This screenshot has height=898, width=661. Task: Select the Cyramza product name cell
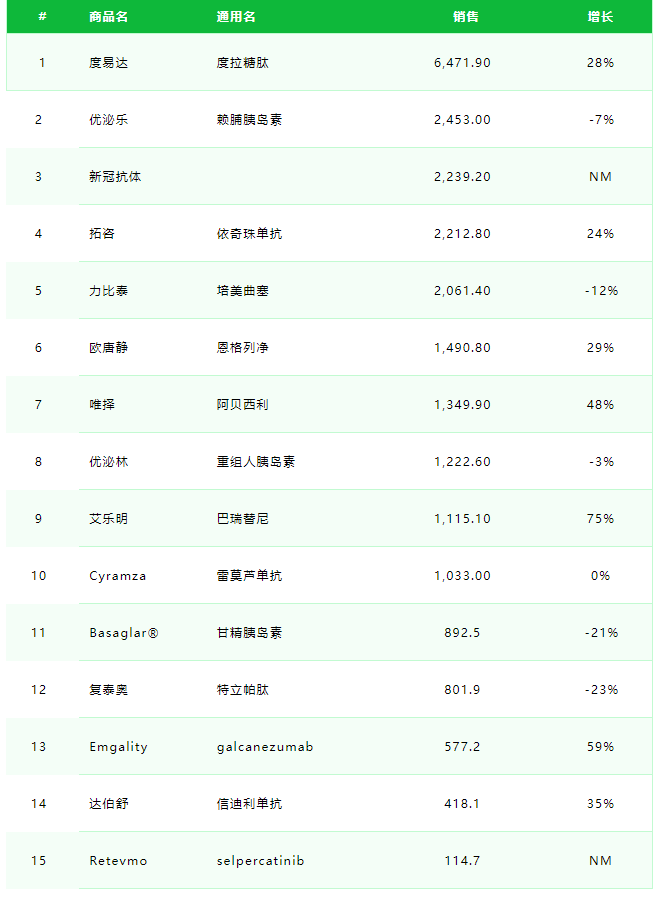tap(117, 576)
